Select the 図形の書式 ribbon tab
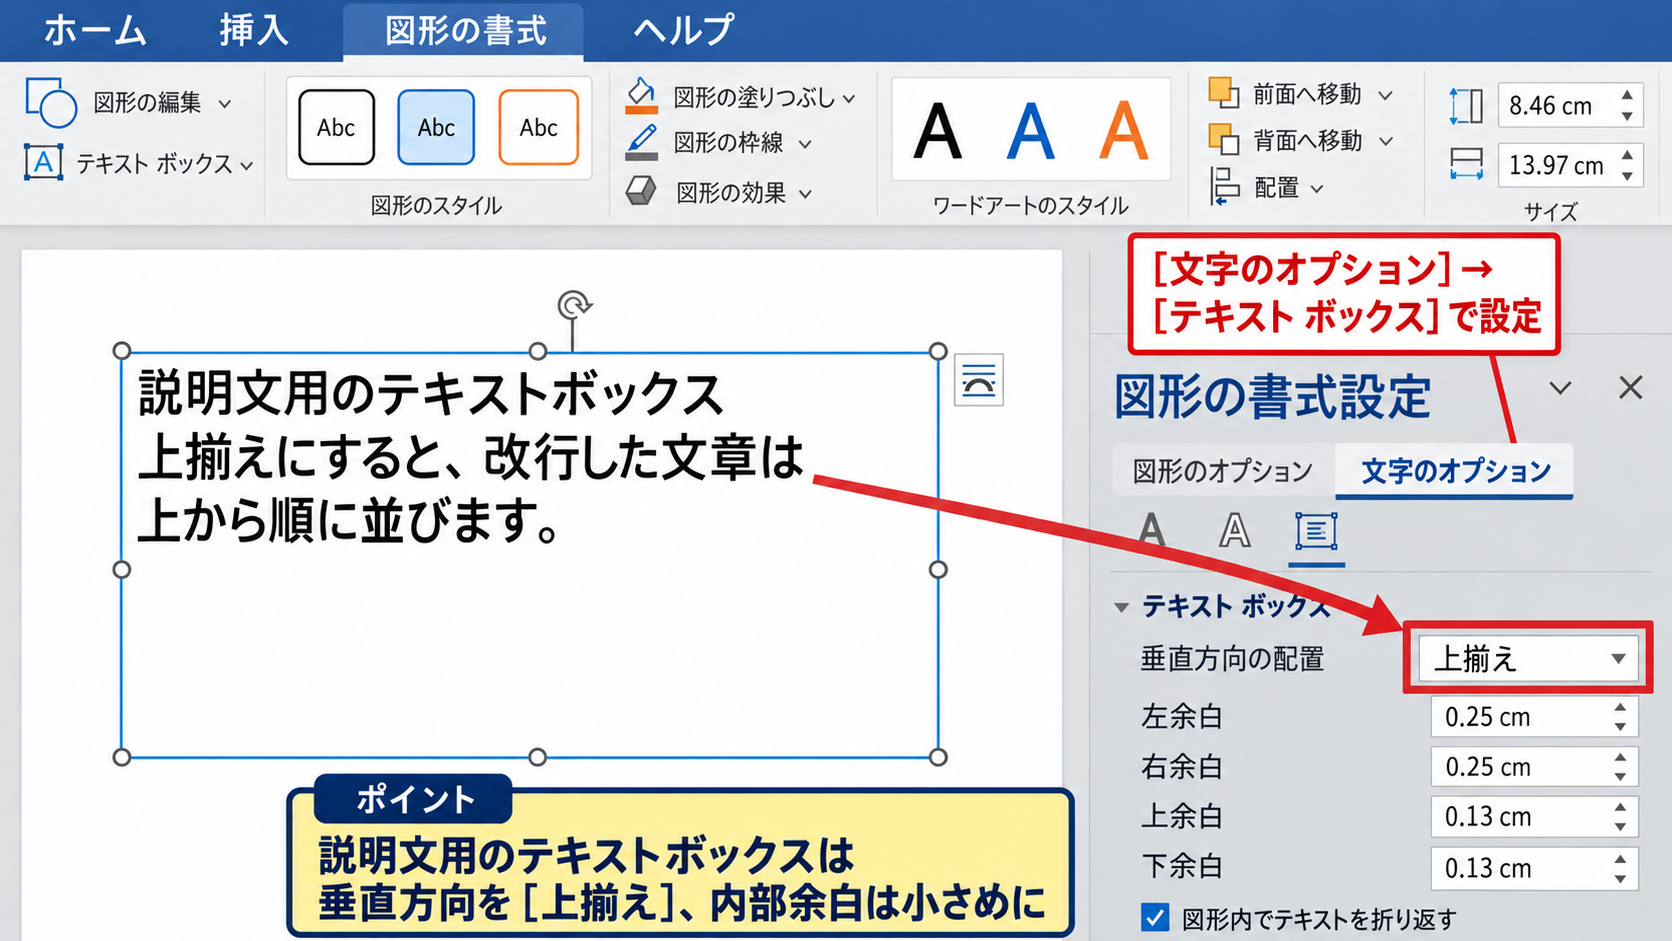The image size is (1672, 941). [465, 31]
